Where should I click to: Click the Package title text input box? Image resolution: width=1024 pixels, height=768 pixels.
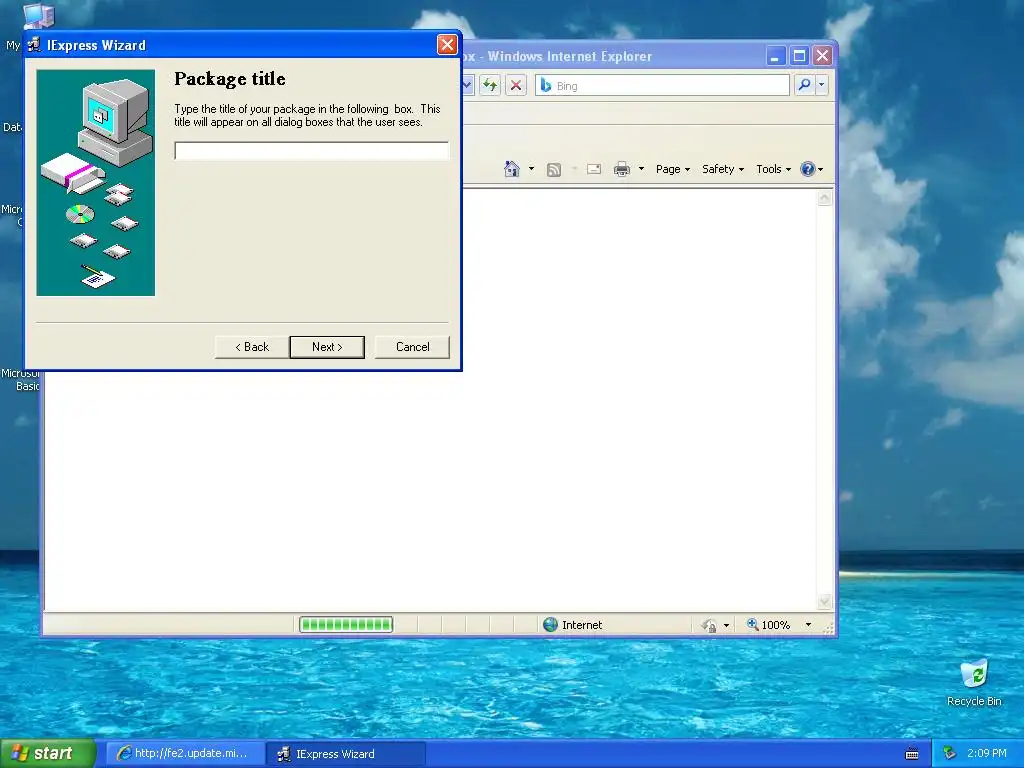coord(312,151)
